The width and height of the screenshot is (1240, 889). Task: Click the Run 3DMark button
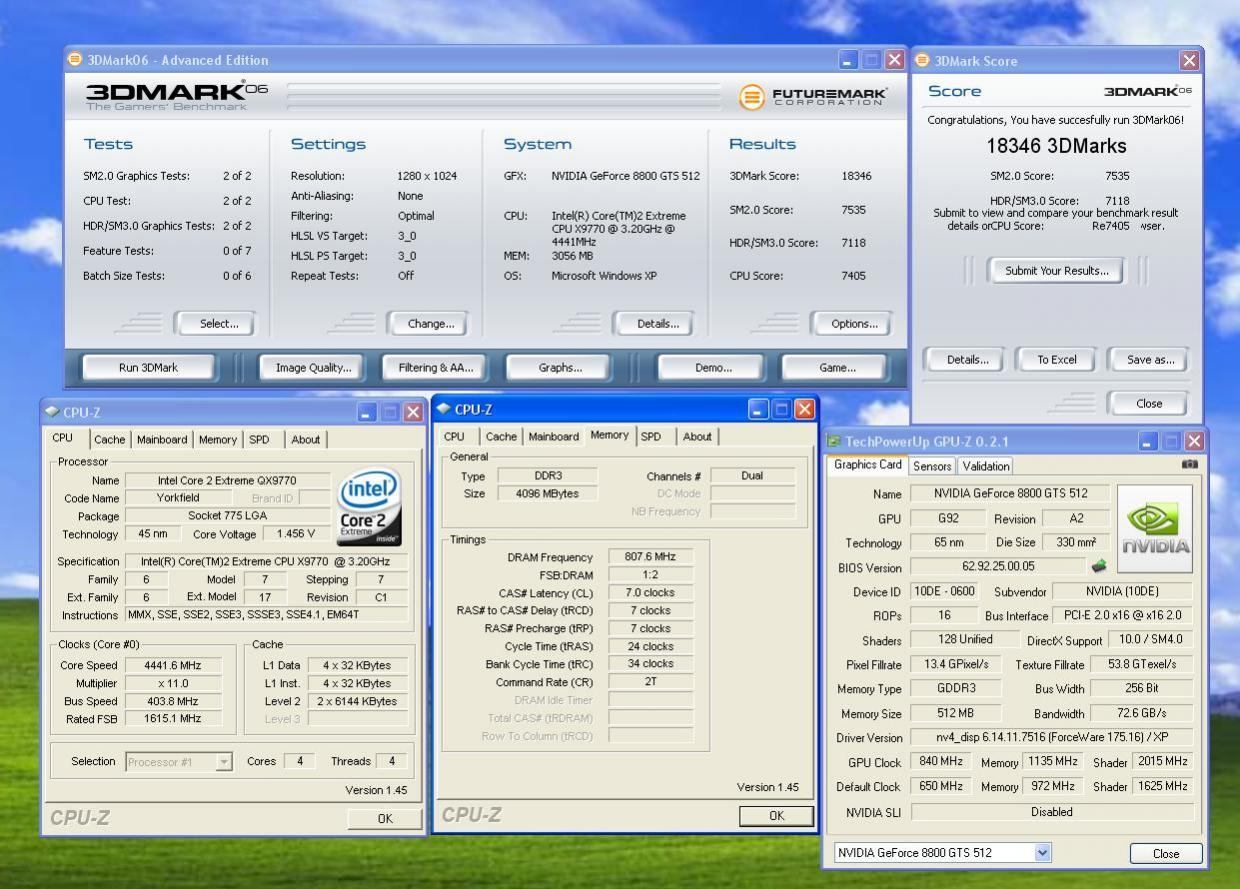[x=148, y=367]
